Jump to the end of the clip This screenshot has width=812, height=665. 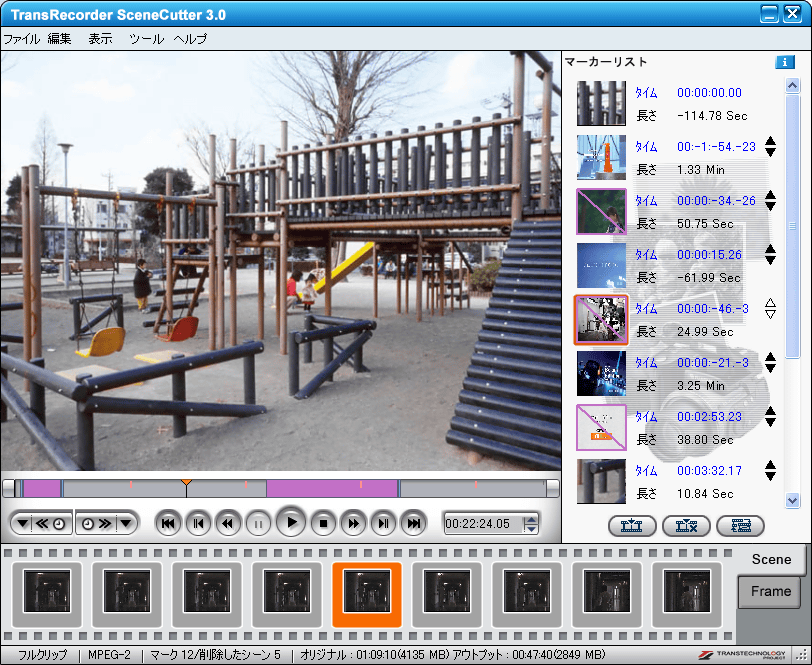pos(414,524)
